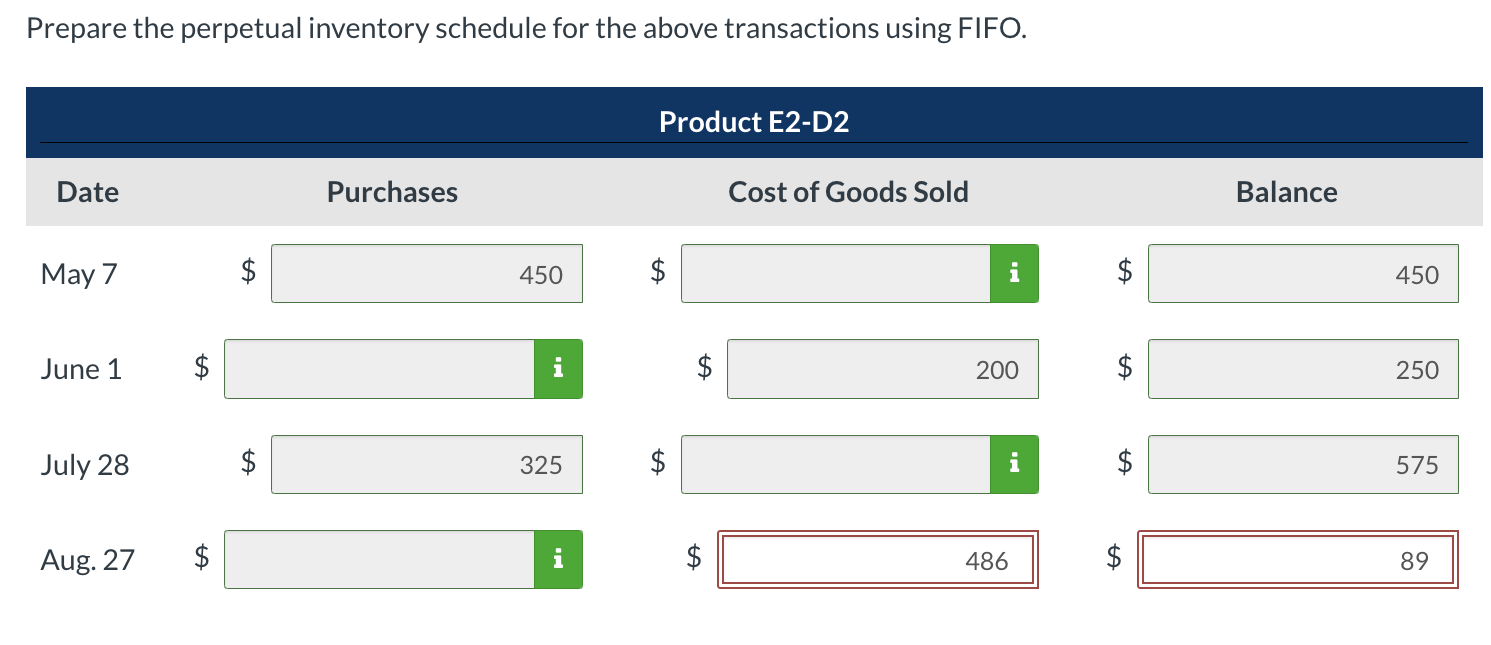
Task: Click the info icon in Aug. 27 Purchases
Action: 558,560
